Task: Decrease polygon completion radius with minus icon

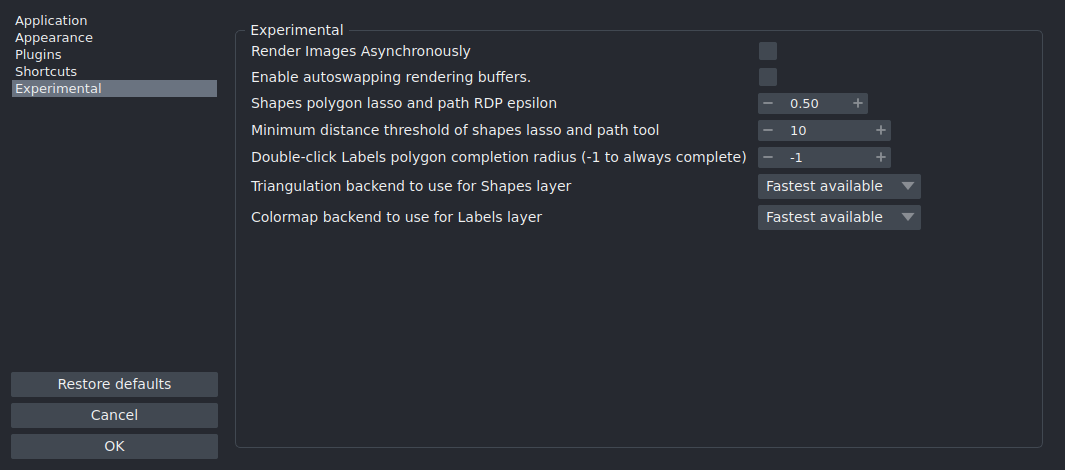Action: pyautogui.click(x=768, y=157)
